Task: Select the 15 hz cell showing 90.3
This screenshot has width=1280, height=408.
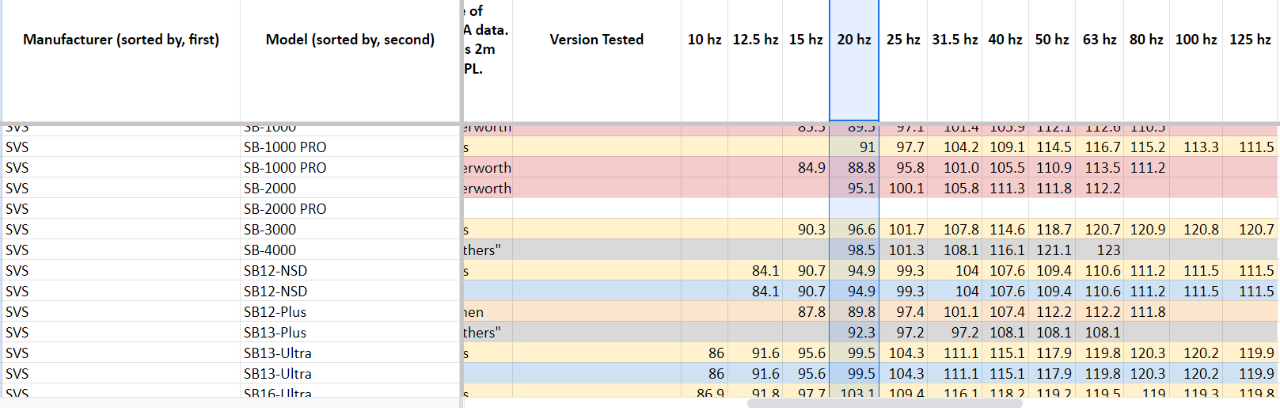Action: click(x=806, y=229)
